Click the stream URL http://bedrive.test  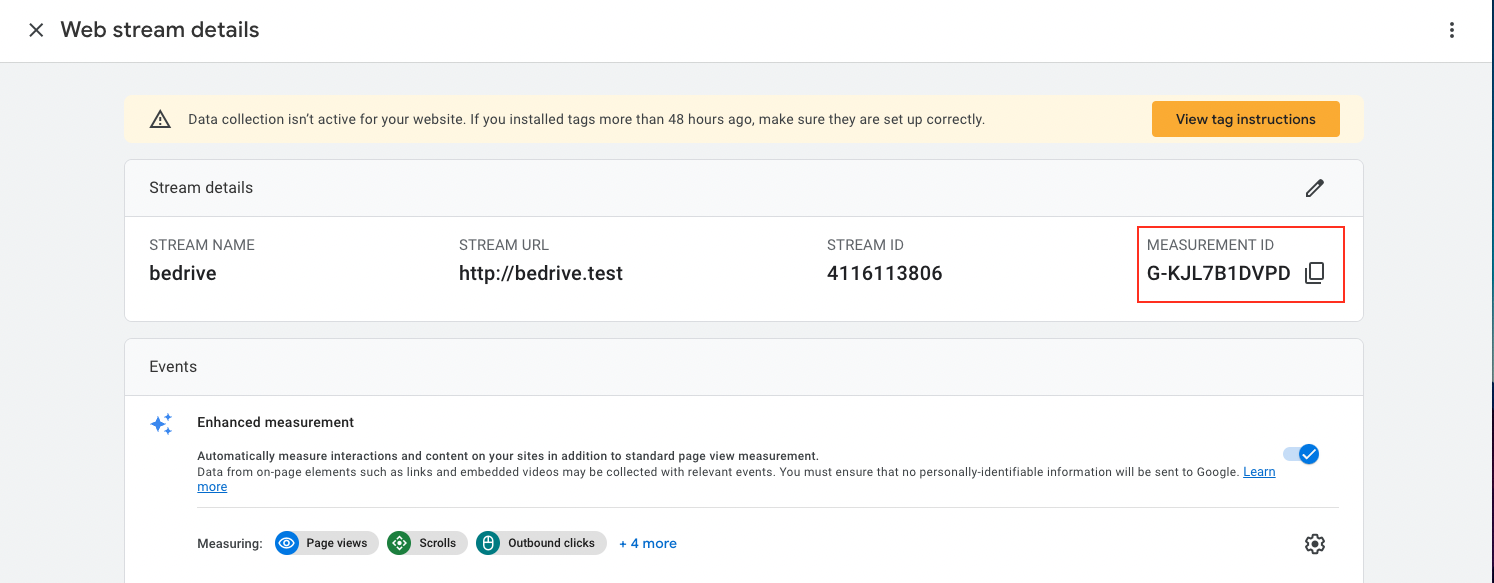(x=541, y=273)
